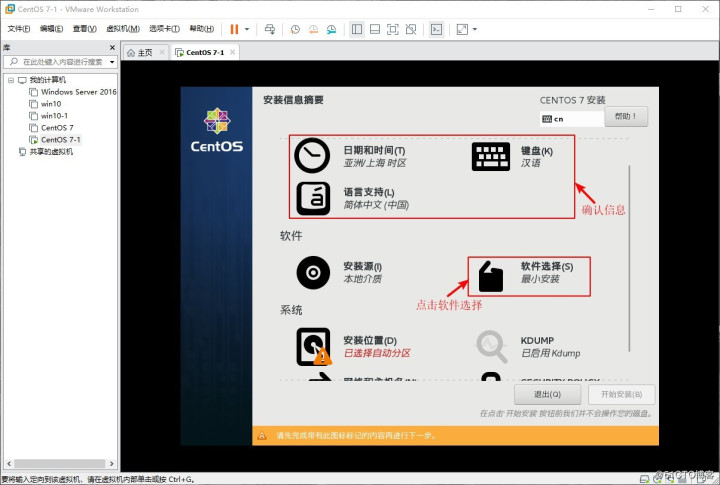Screen dimensions: 720x485
Task: Select Windows Server 2016 in the library
Action: (79, 92)
